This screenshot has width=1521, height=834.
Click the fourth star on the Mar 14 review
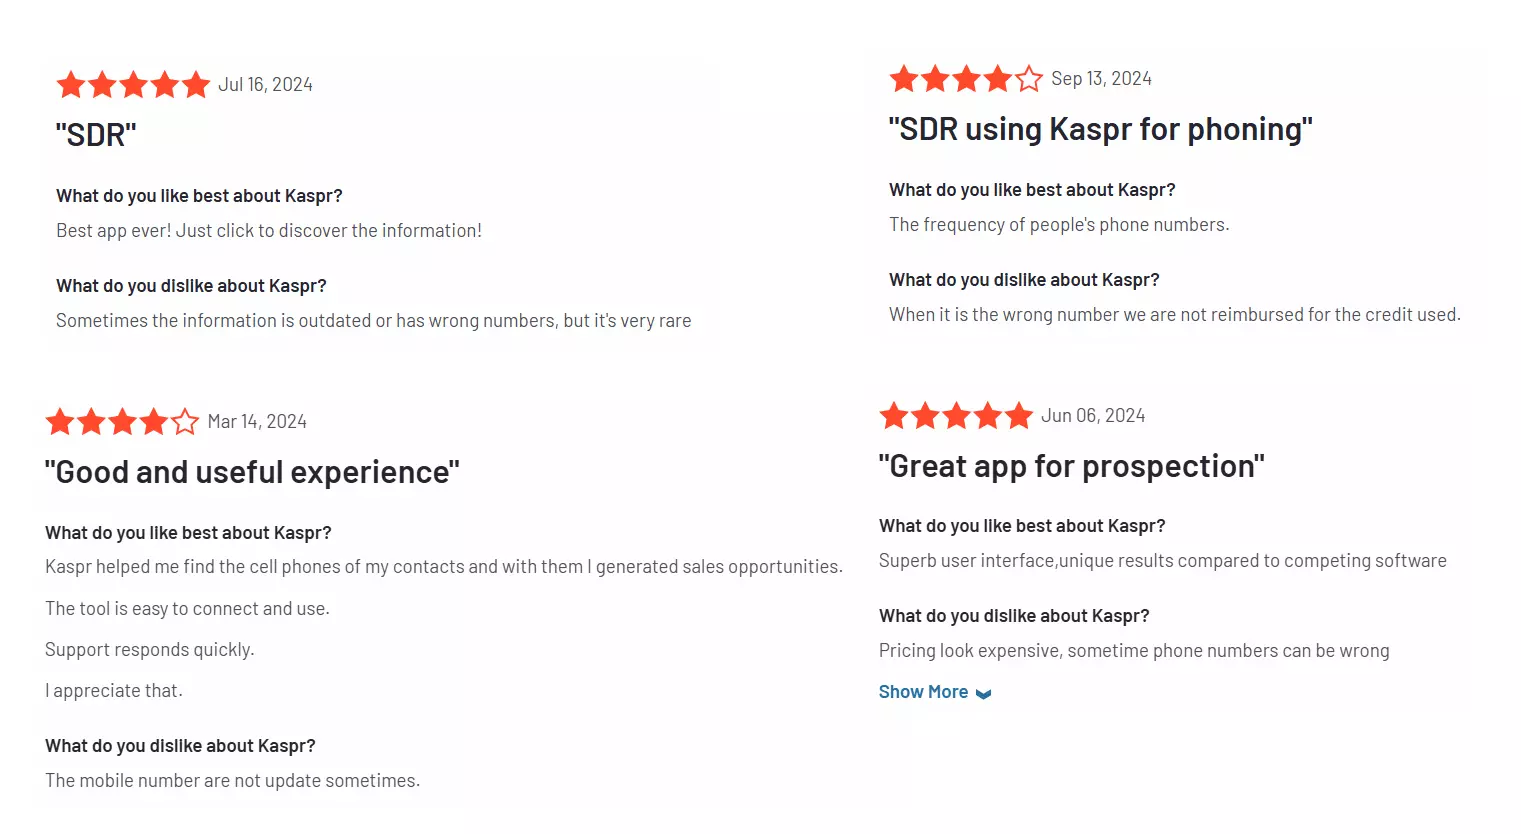pos(153,421)
